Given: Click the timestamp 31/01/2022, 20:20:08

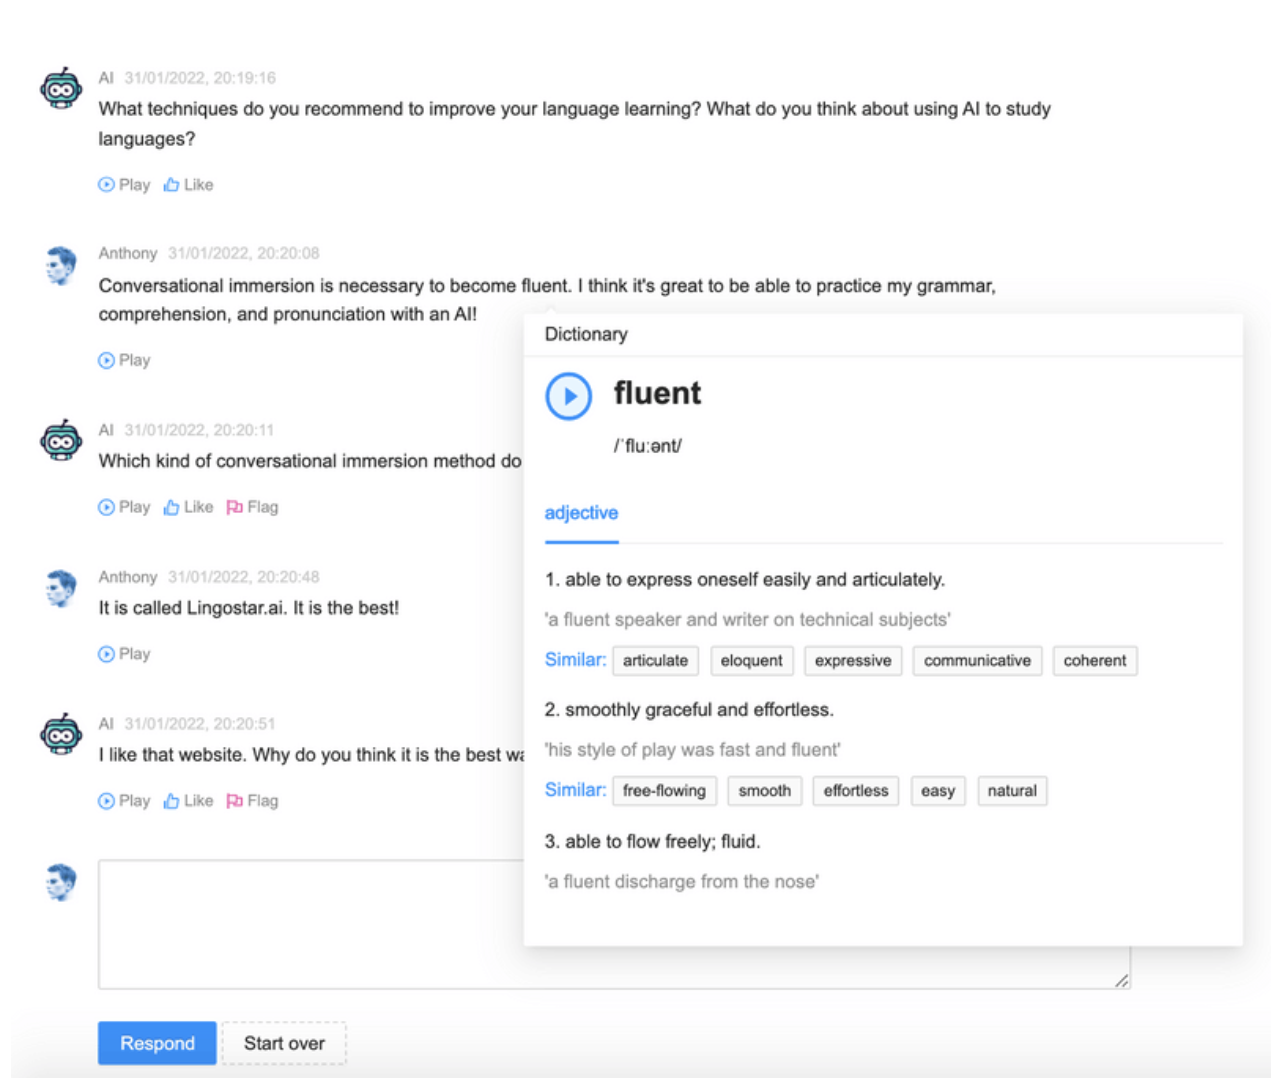Looking at the screenshot, I should pos(244,254).
